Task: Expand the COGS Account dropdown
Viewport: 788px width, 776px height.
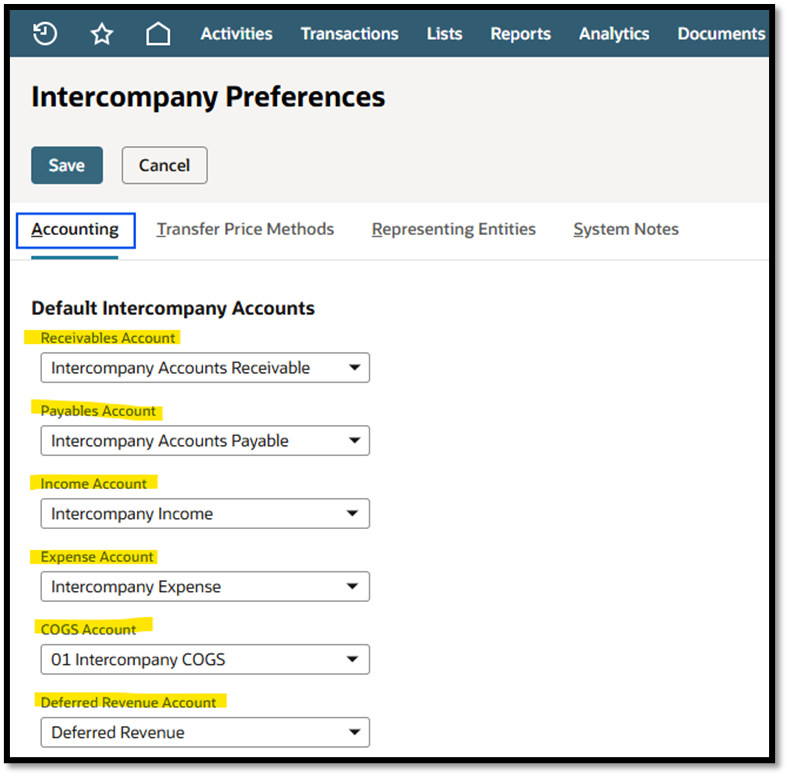Action: (205, 660)
